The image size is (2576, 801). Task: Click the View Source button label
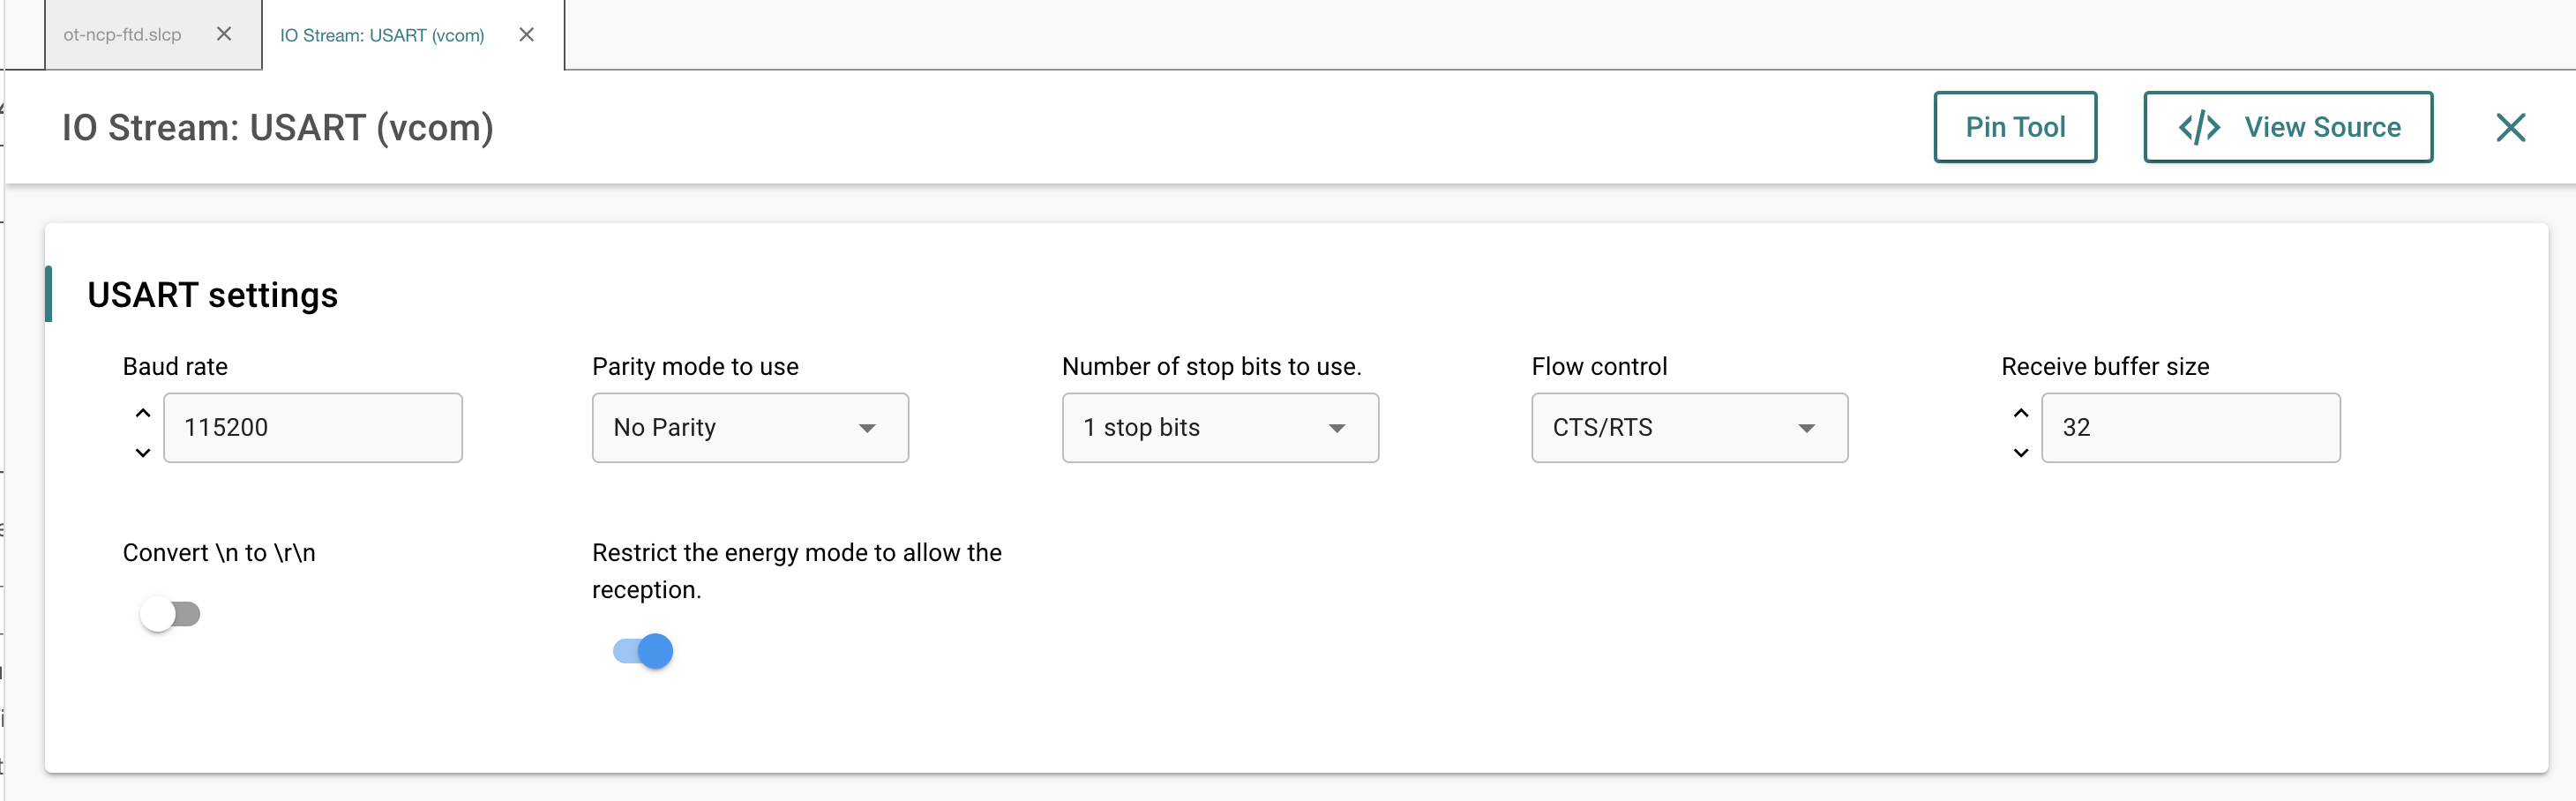(x=2322, y=127)
